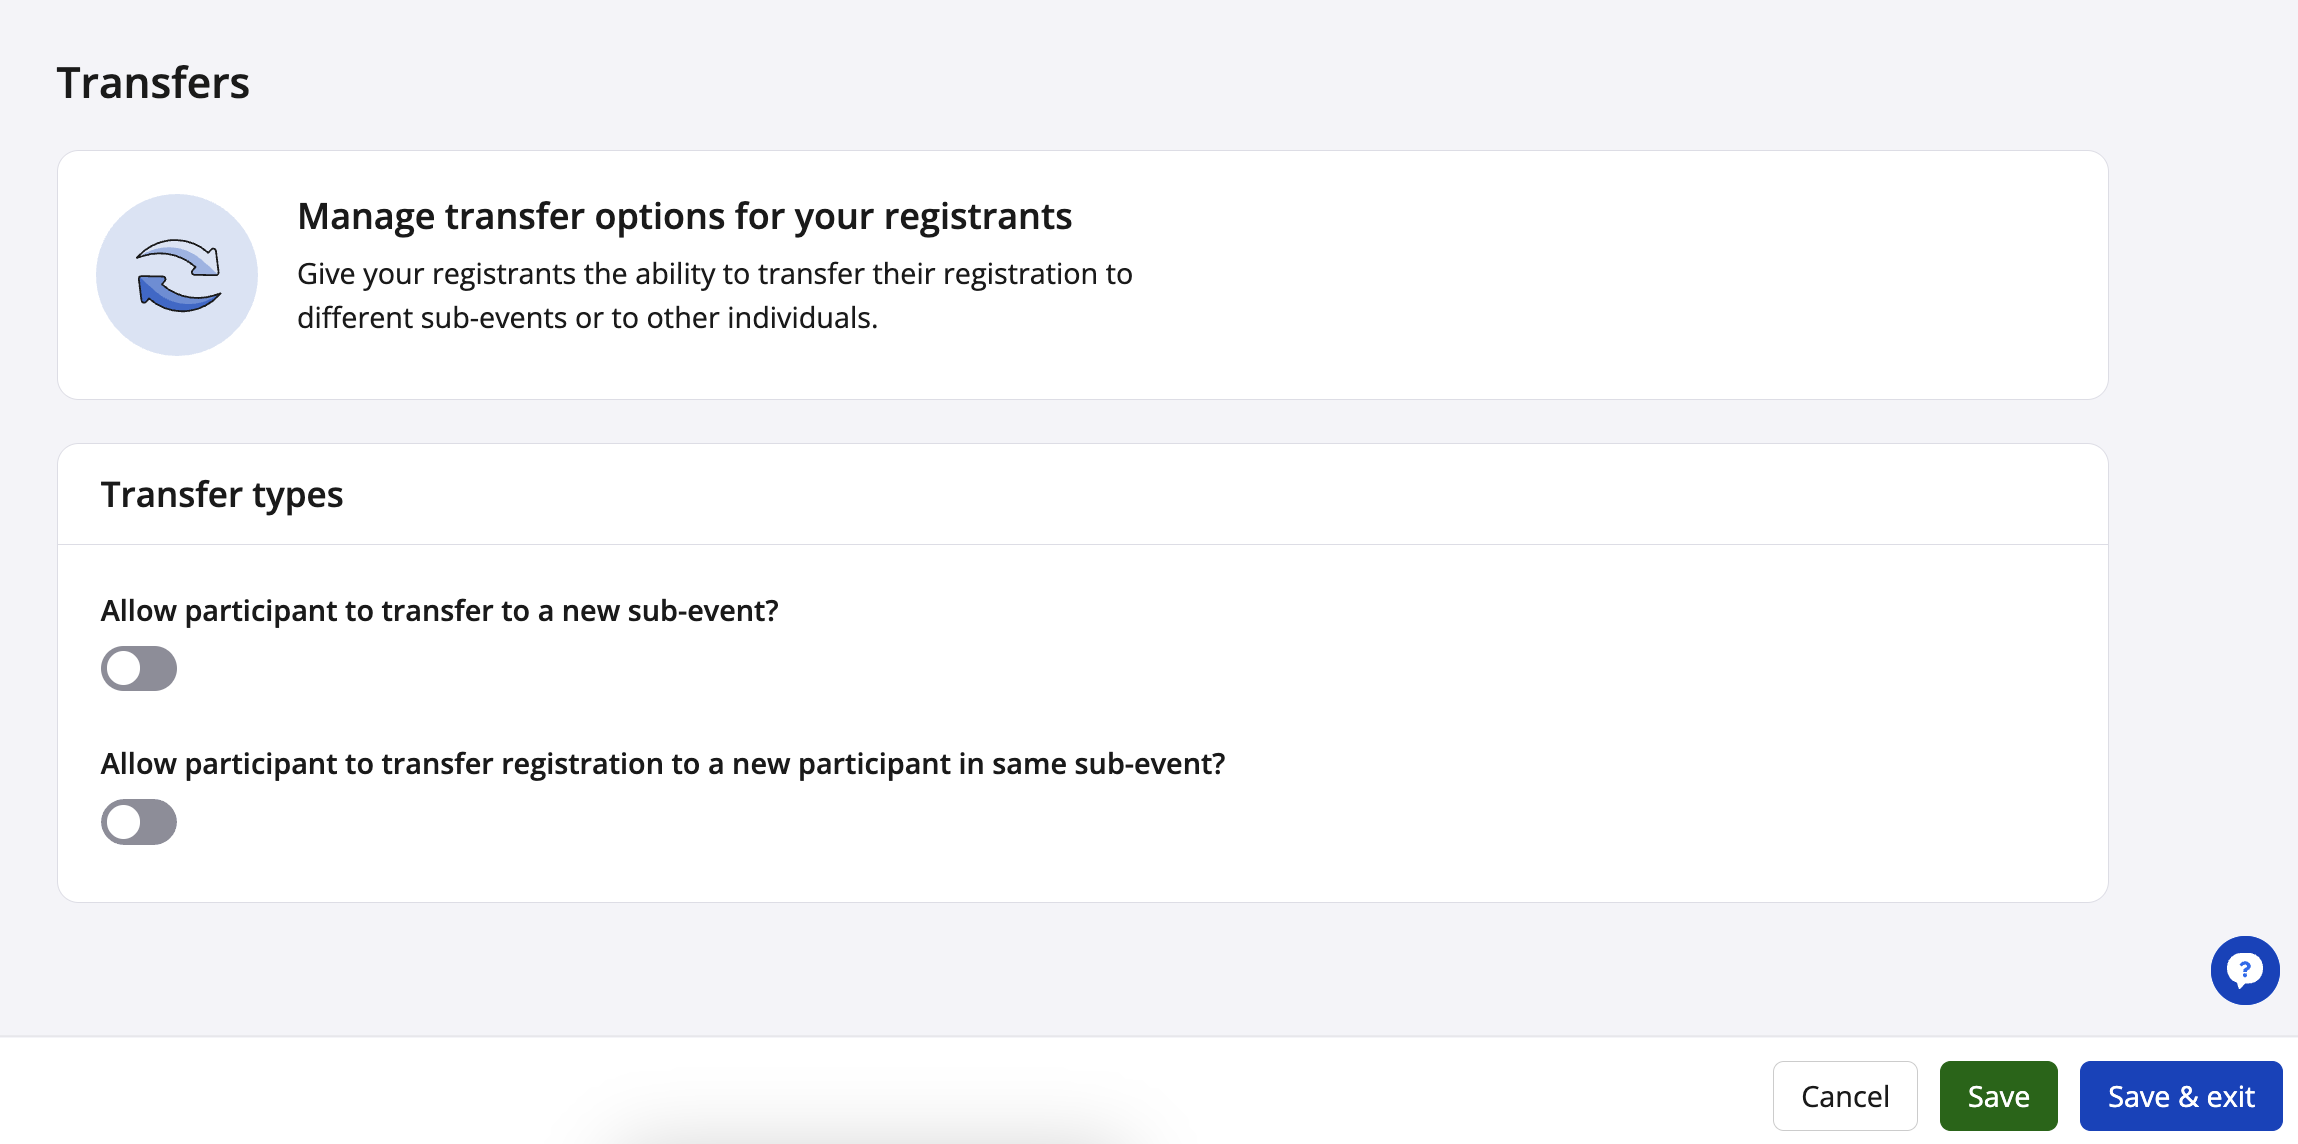This screenshot has height=1144, width=2298.
Task: Enable transfer to a new sub-event toggle
Action: (139, 668)
